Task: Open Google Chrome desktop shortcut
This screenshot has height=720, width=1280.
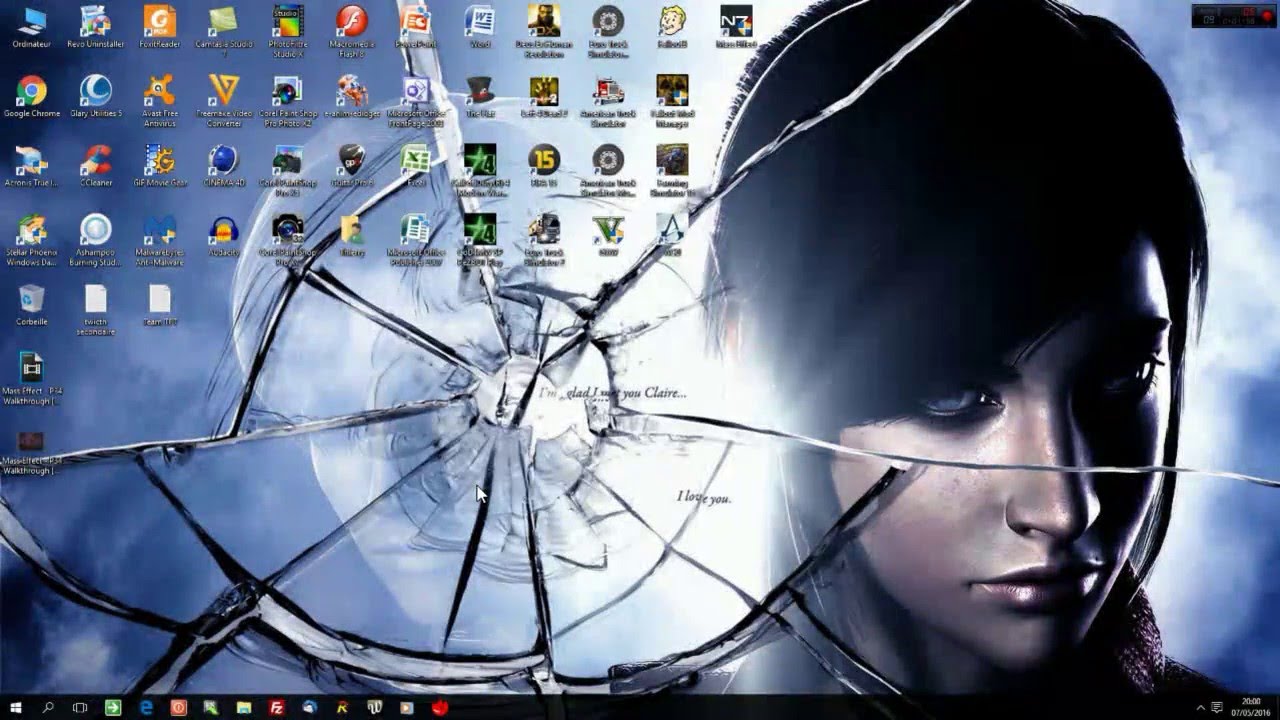Action: coord(32,97)
